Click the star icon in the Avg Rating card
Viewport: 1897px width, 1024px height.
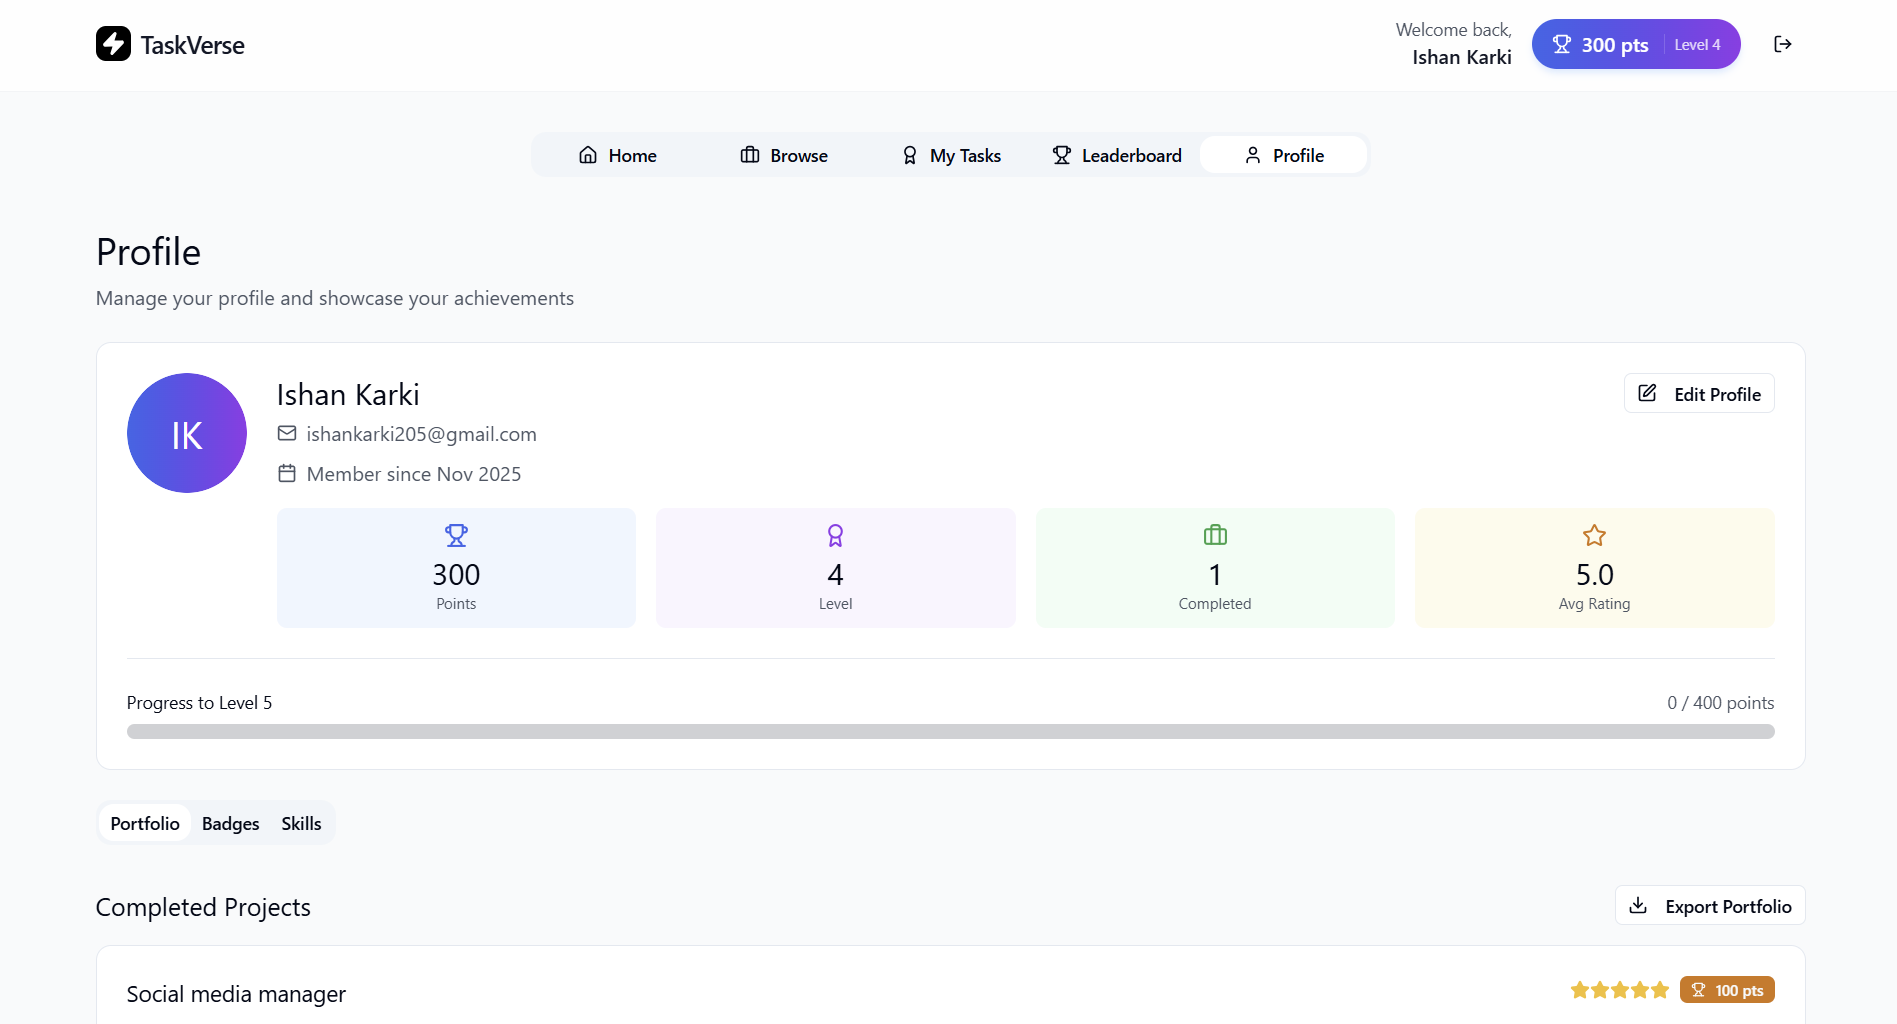[1594, 535]
